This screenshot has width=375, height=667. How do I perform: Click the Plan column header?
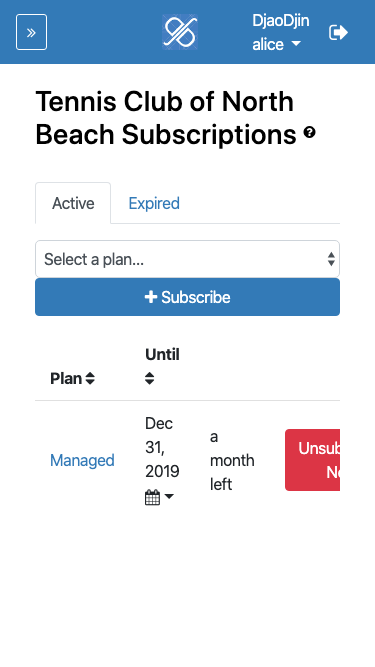(66, 378)
